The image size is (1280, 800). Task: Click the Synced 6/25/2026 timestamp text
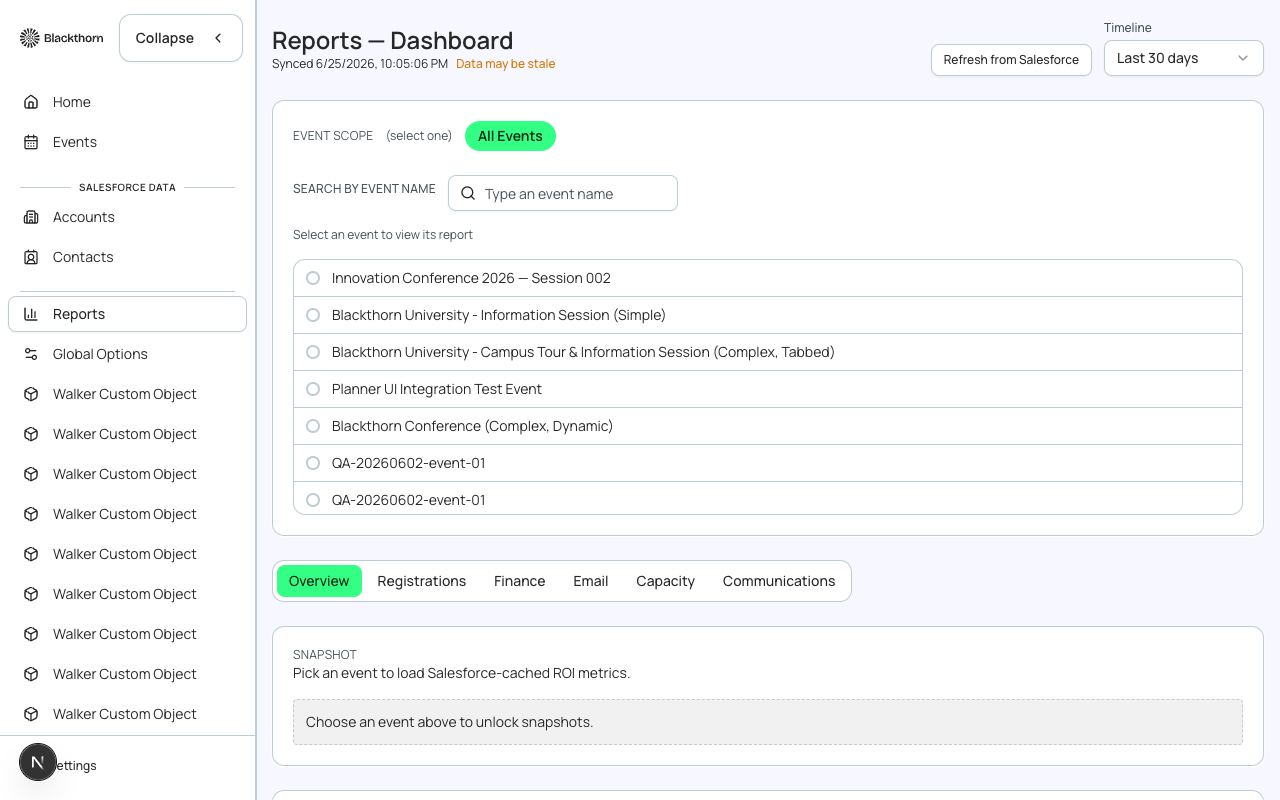coord(360,64)
